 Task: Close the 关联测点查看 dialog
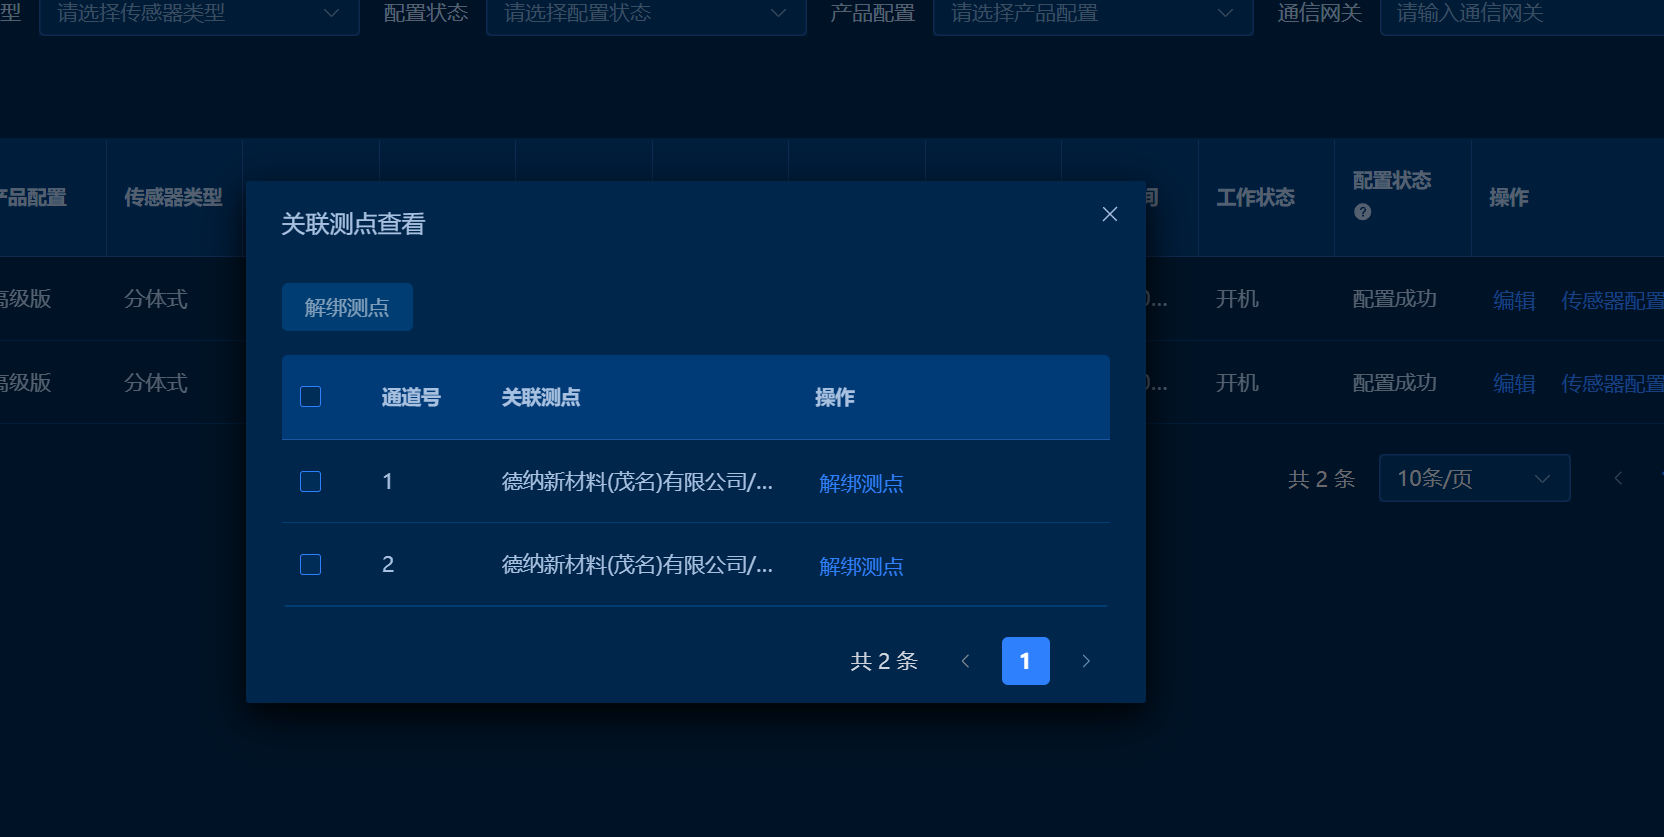(x=1109, y=214)
